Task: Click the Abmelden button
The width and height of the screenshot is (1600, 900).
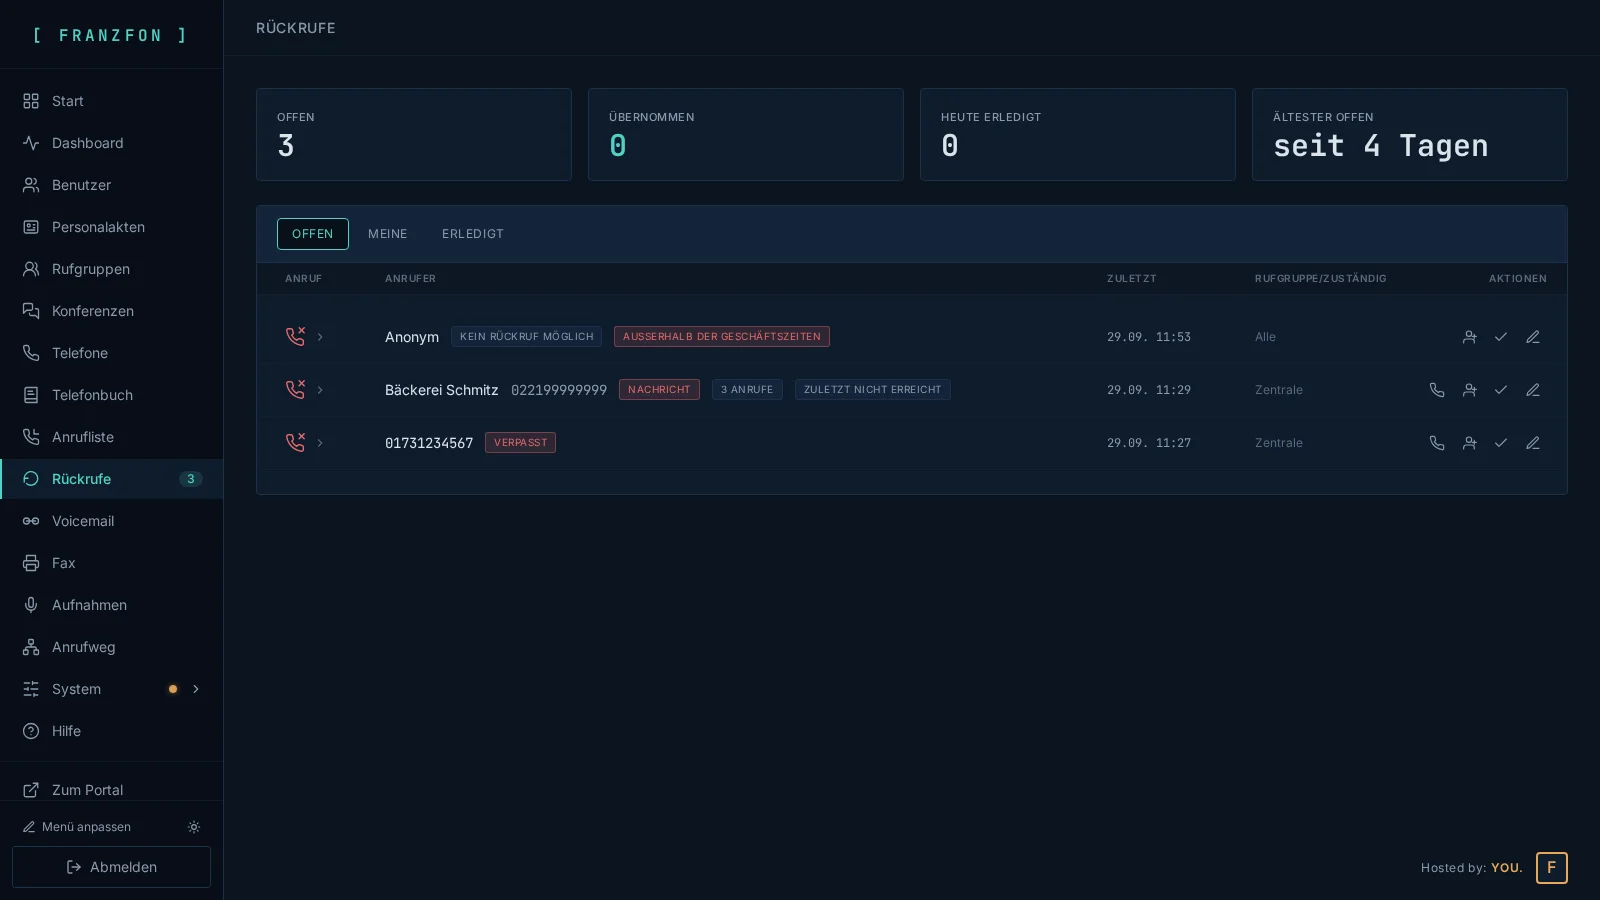Action: point(111,867)
